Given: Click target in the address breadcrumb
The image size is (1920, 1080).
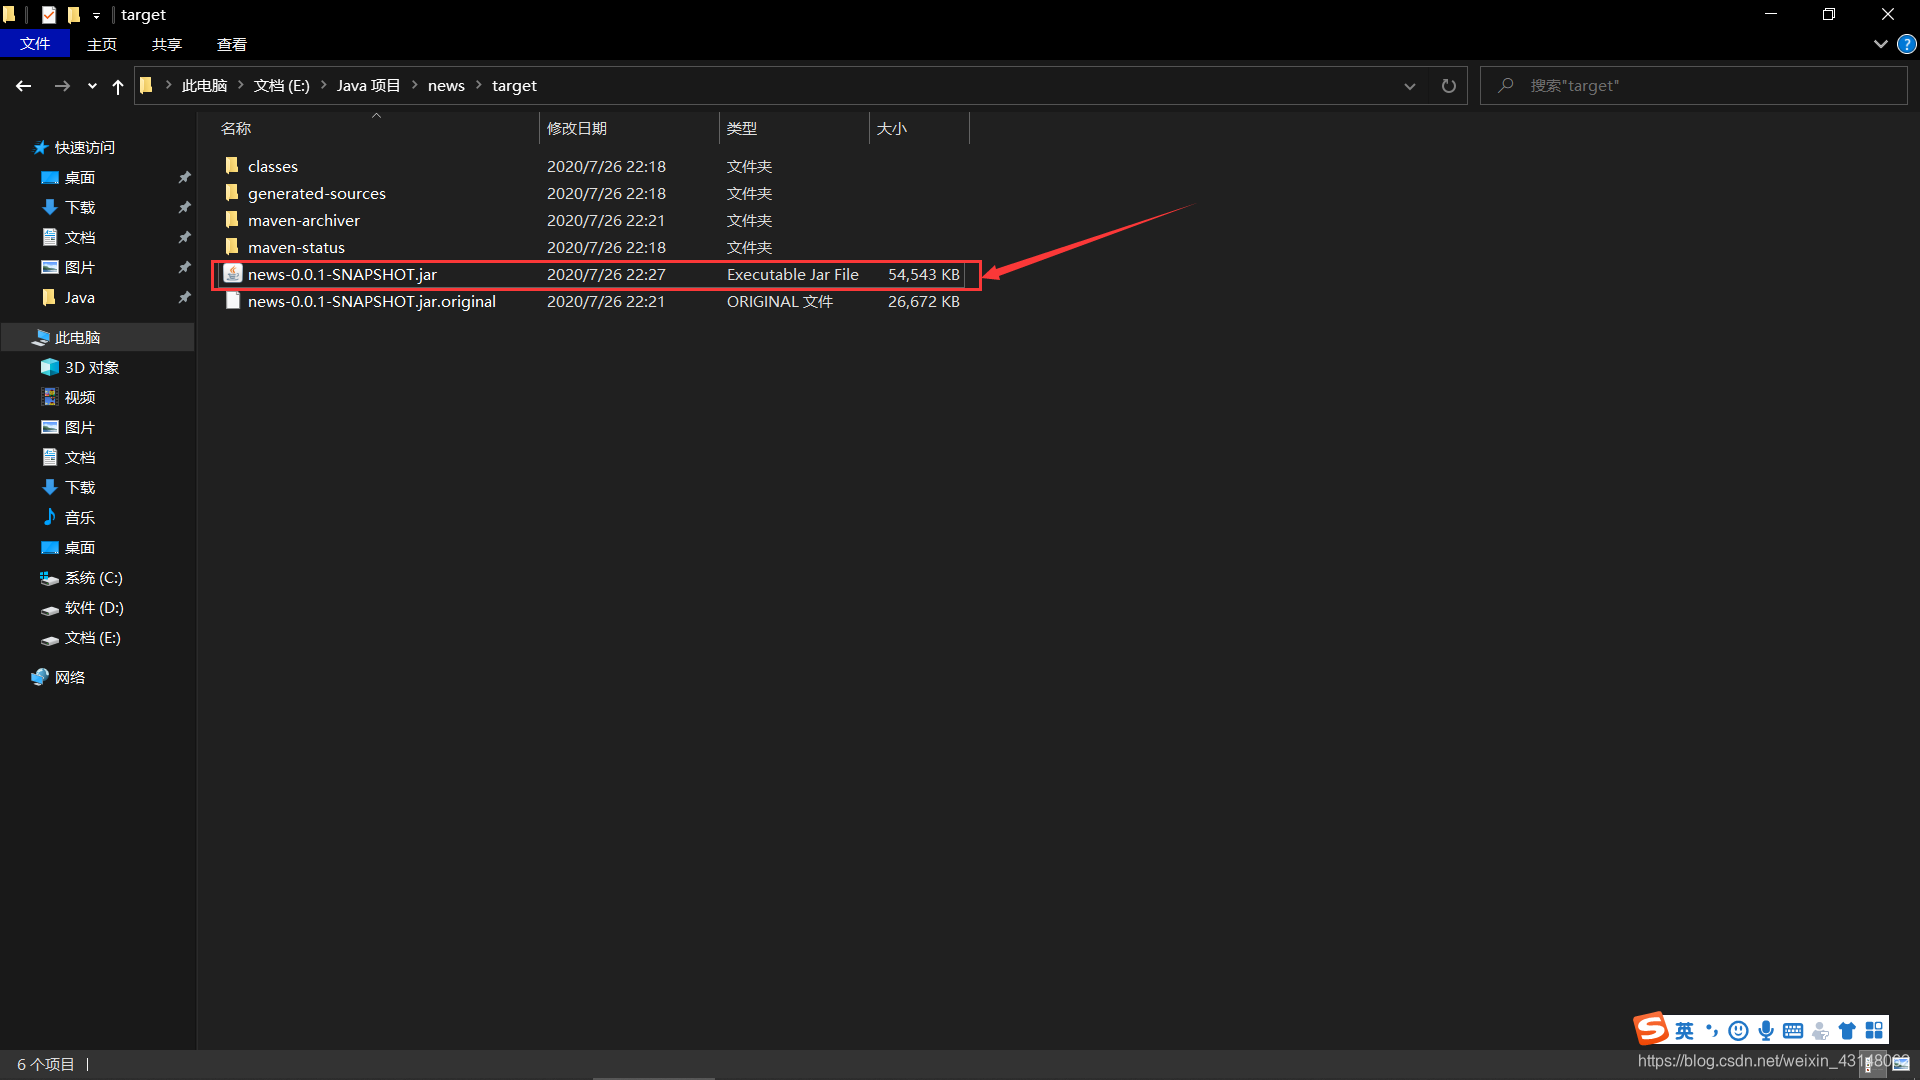Looking at the screenshot, I should coord(514,86).
